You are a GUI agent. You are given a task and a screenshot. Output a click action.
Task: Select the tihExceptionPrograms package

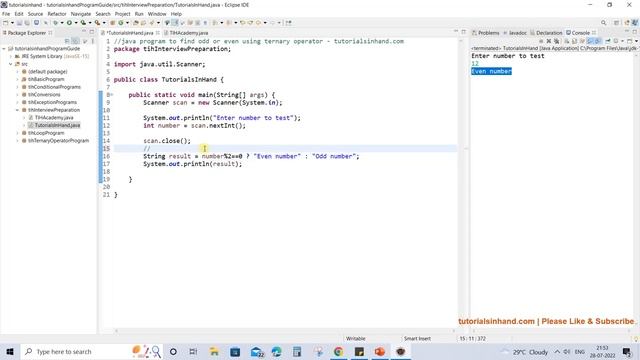pyautogui.click(x=52, y=102)
